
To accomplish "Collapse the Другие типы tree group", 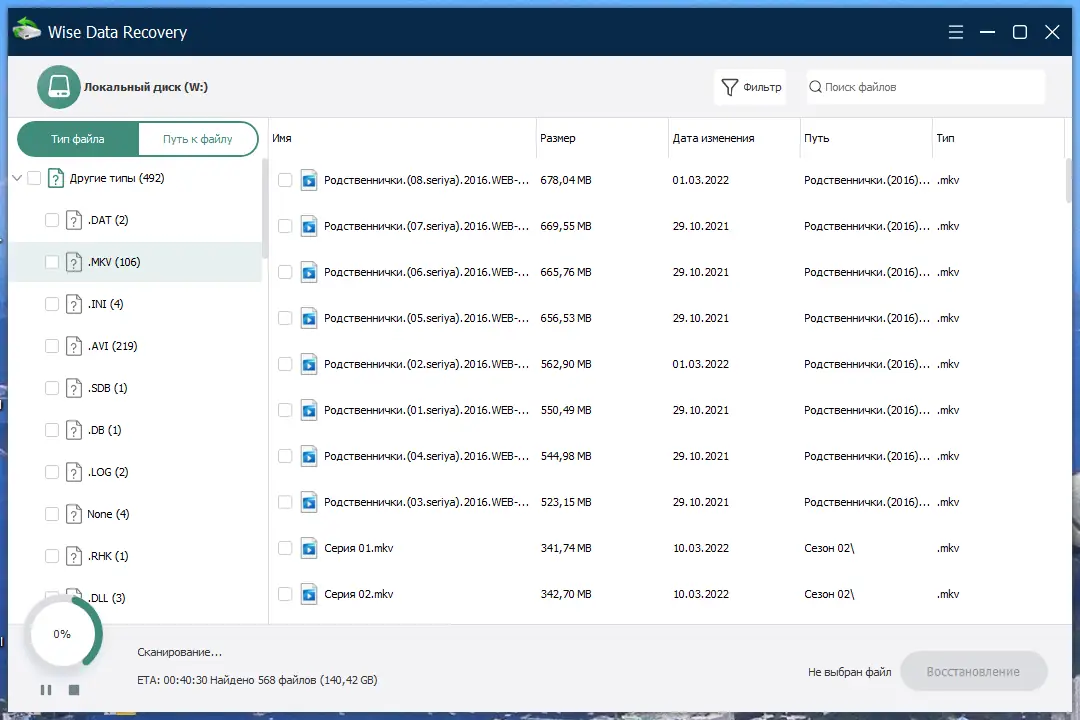I will [x=17, y=178].
